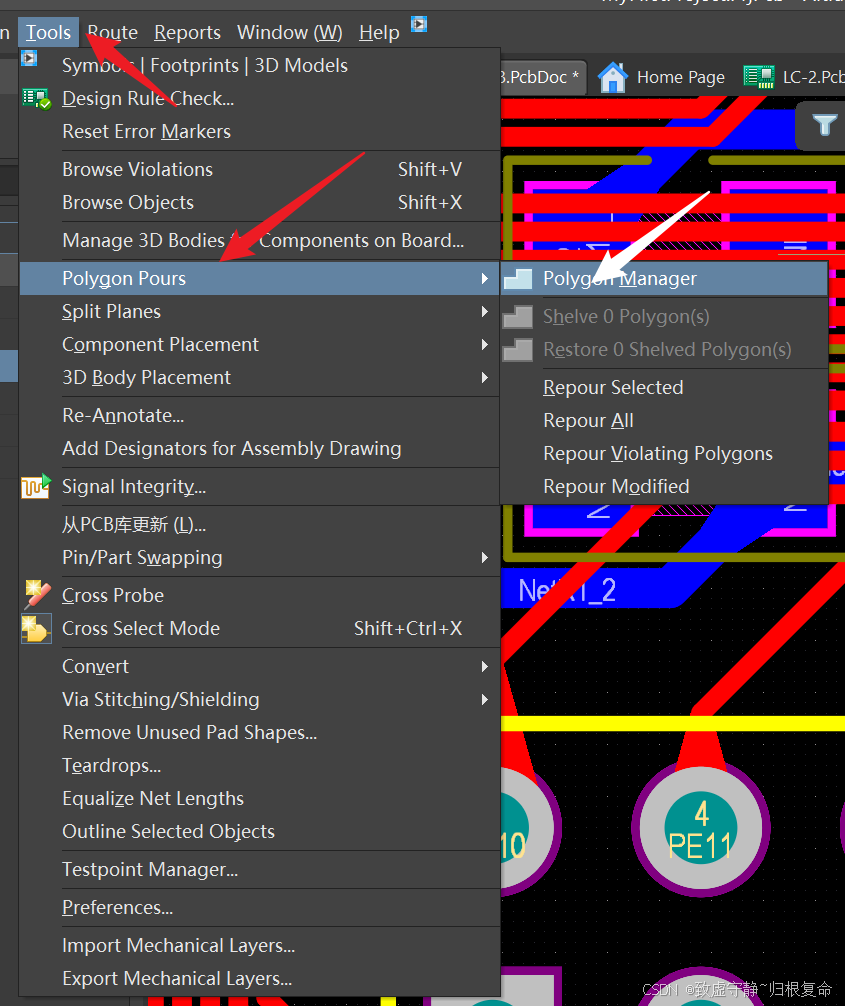Click the small icon after Help menu
The image size is (845, 1006).
pos(419,24)
